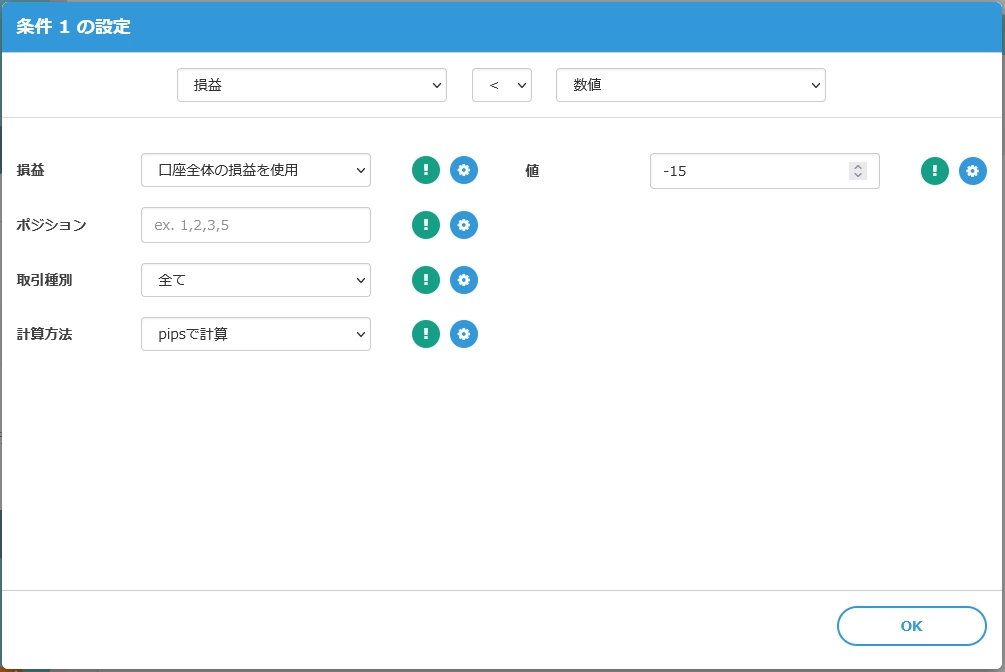1005x672 pixels.
Task: Open the gear settings for 取引種別
Action: pyautogui.click(x=463, y=280)
